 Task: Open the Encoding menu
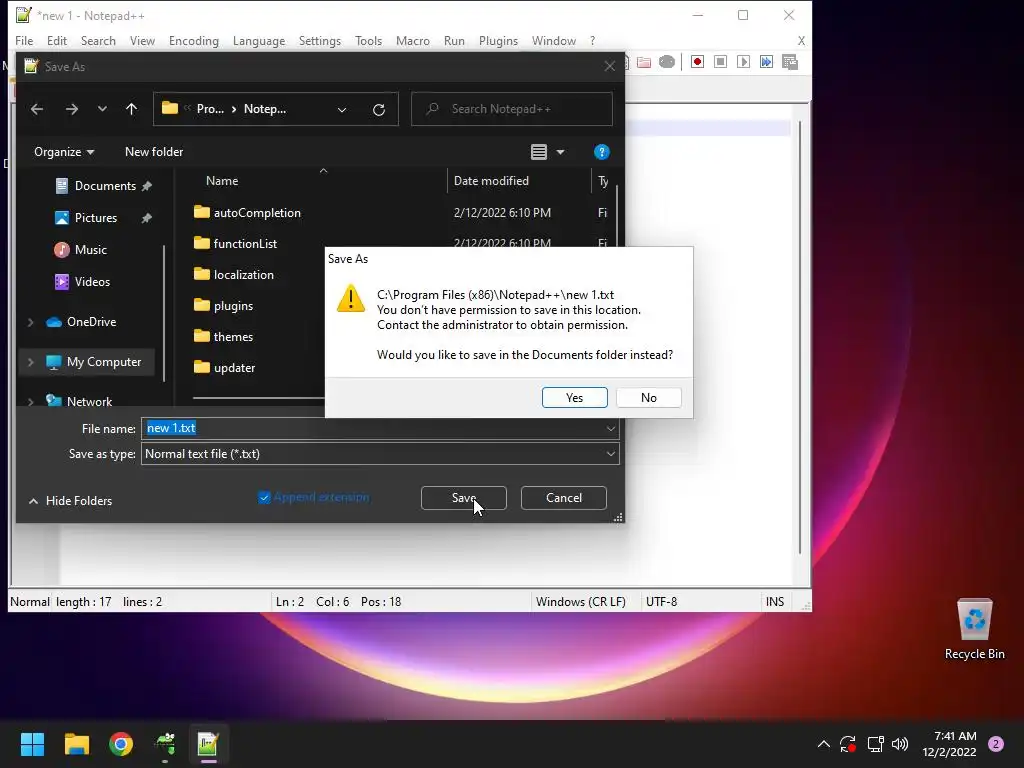click(194, 40)
